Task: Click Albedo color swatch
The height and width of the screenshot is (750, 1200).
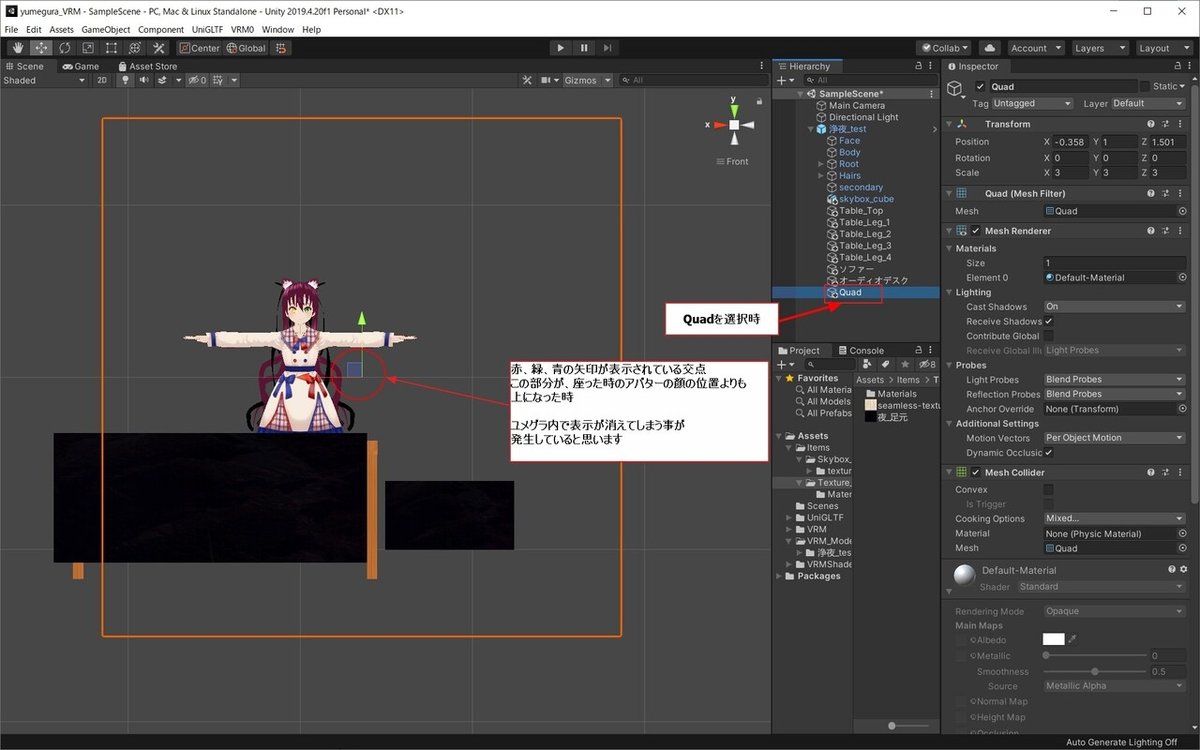Action: tap(1053, 639)
